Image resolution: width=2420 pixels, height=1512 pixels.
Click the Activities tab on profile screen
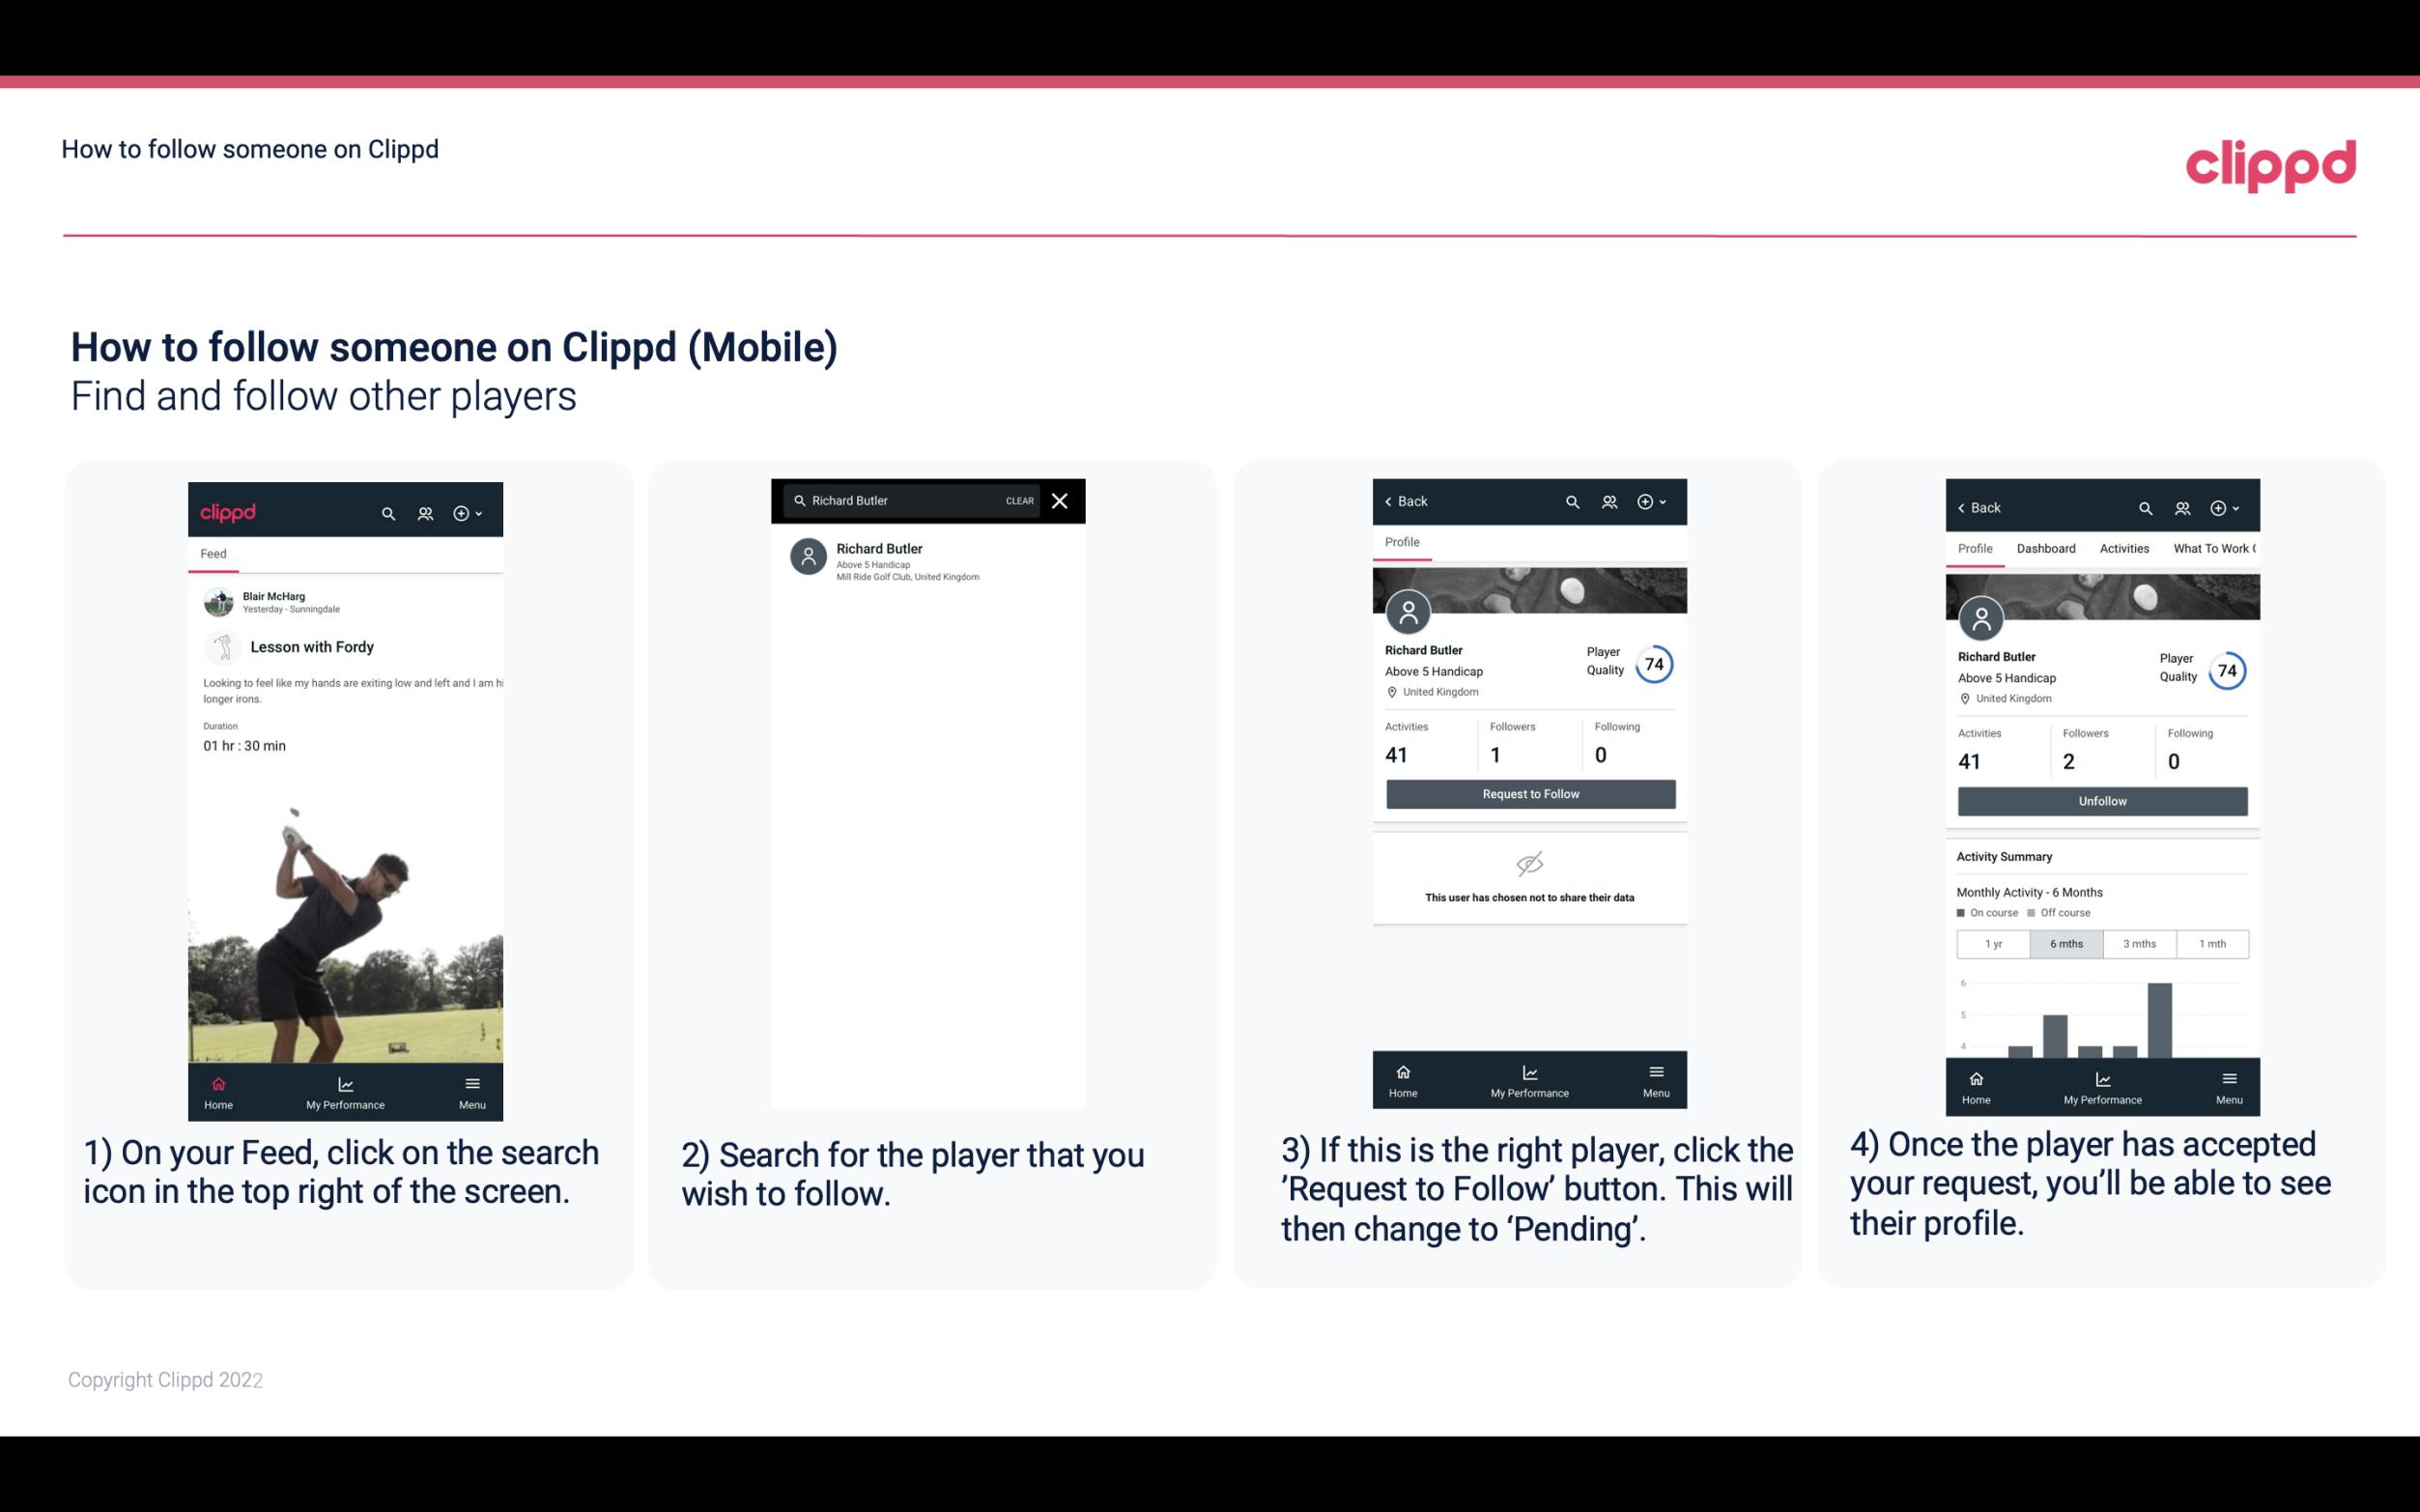pos(2124,547)
